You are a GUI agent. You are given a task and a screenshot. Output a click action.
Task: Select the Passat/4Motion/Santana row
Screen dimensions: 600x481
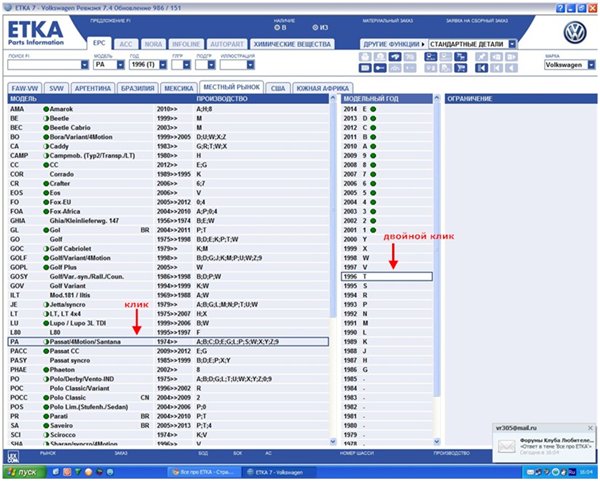pyautogui.click(x=168, y=342)
